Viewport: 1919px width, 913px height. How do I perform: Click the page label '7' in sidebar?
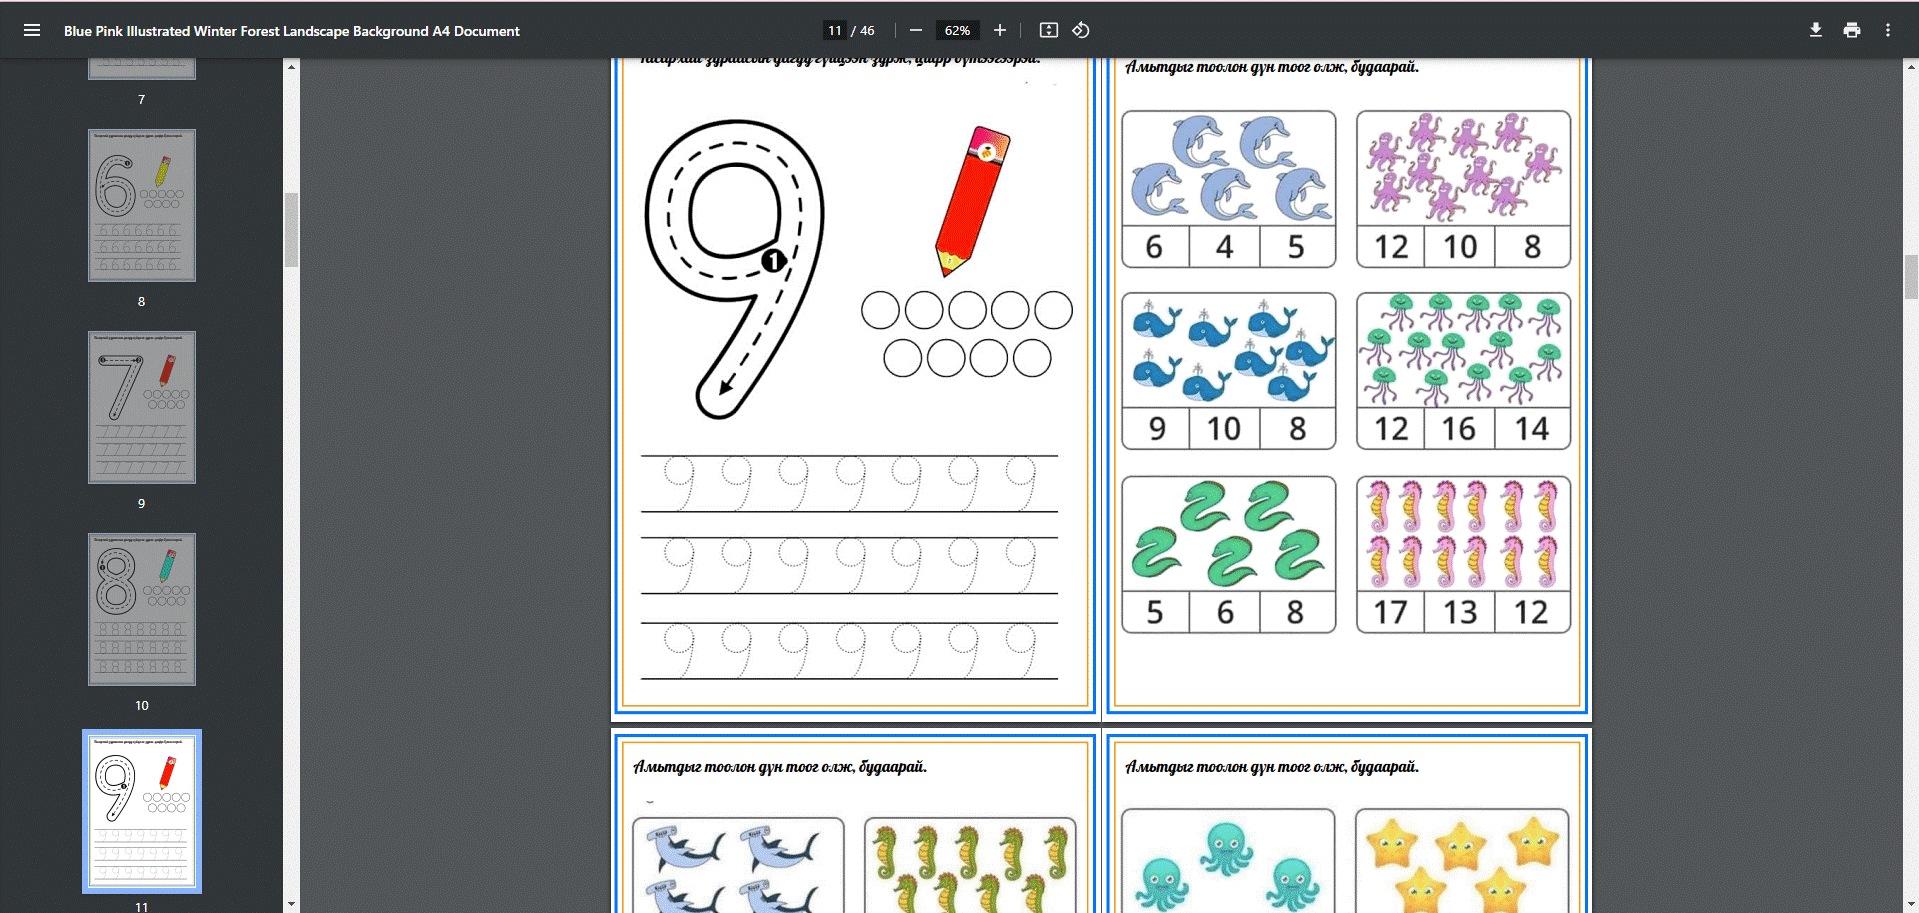[x=141, y=99]
